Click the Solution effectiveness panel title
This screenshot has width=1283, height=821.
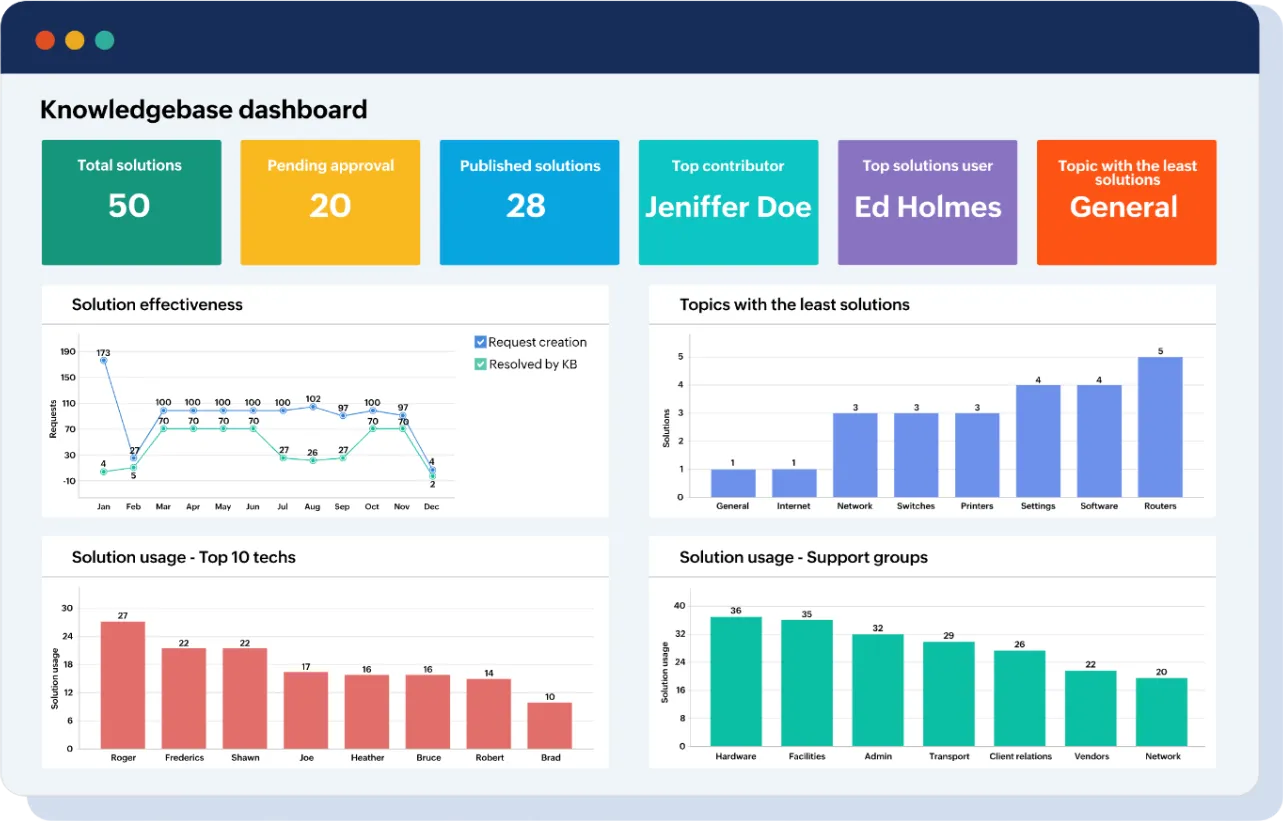157,305
